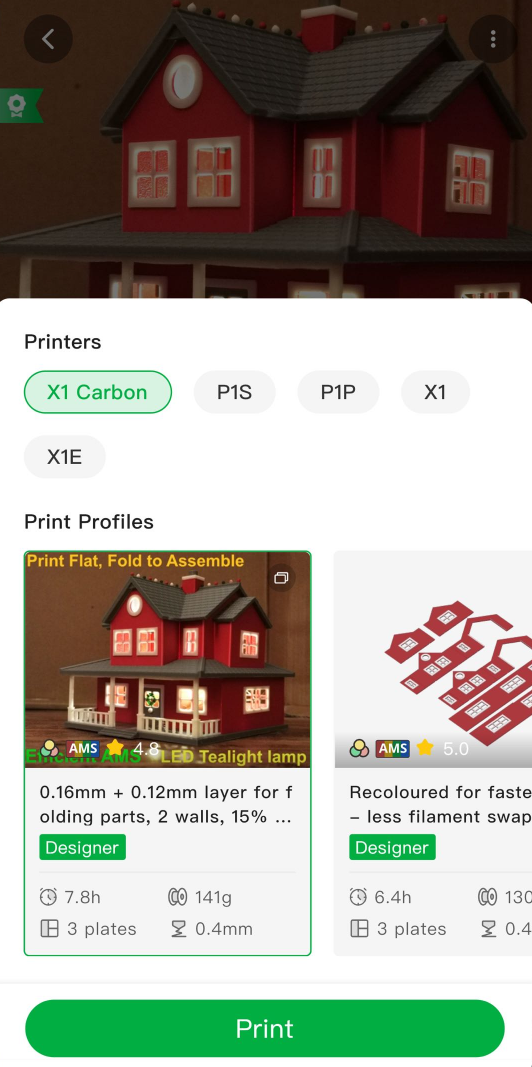Tap the 141g filament weight icon
This screenshot has width=532, height=1067.
(178, 898)
